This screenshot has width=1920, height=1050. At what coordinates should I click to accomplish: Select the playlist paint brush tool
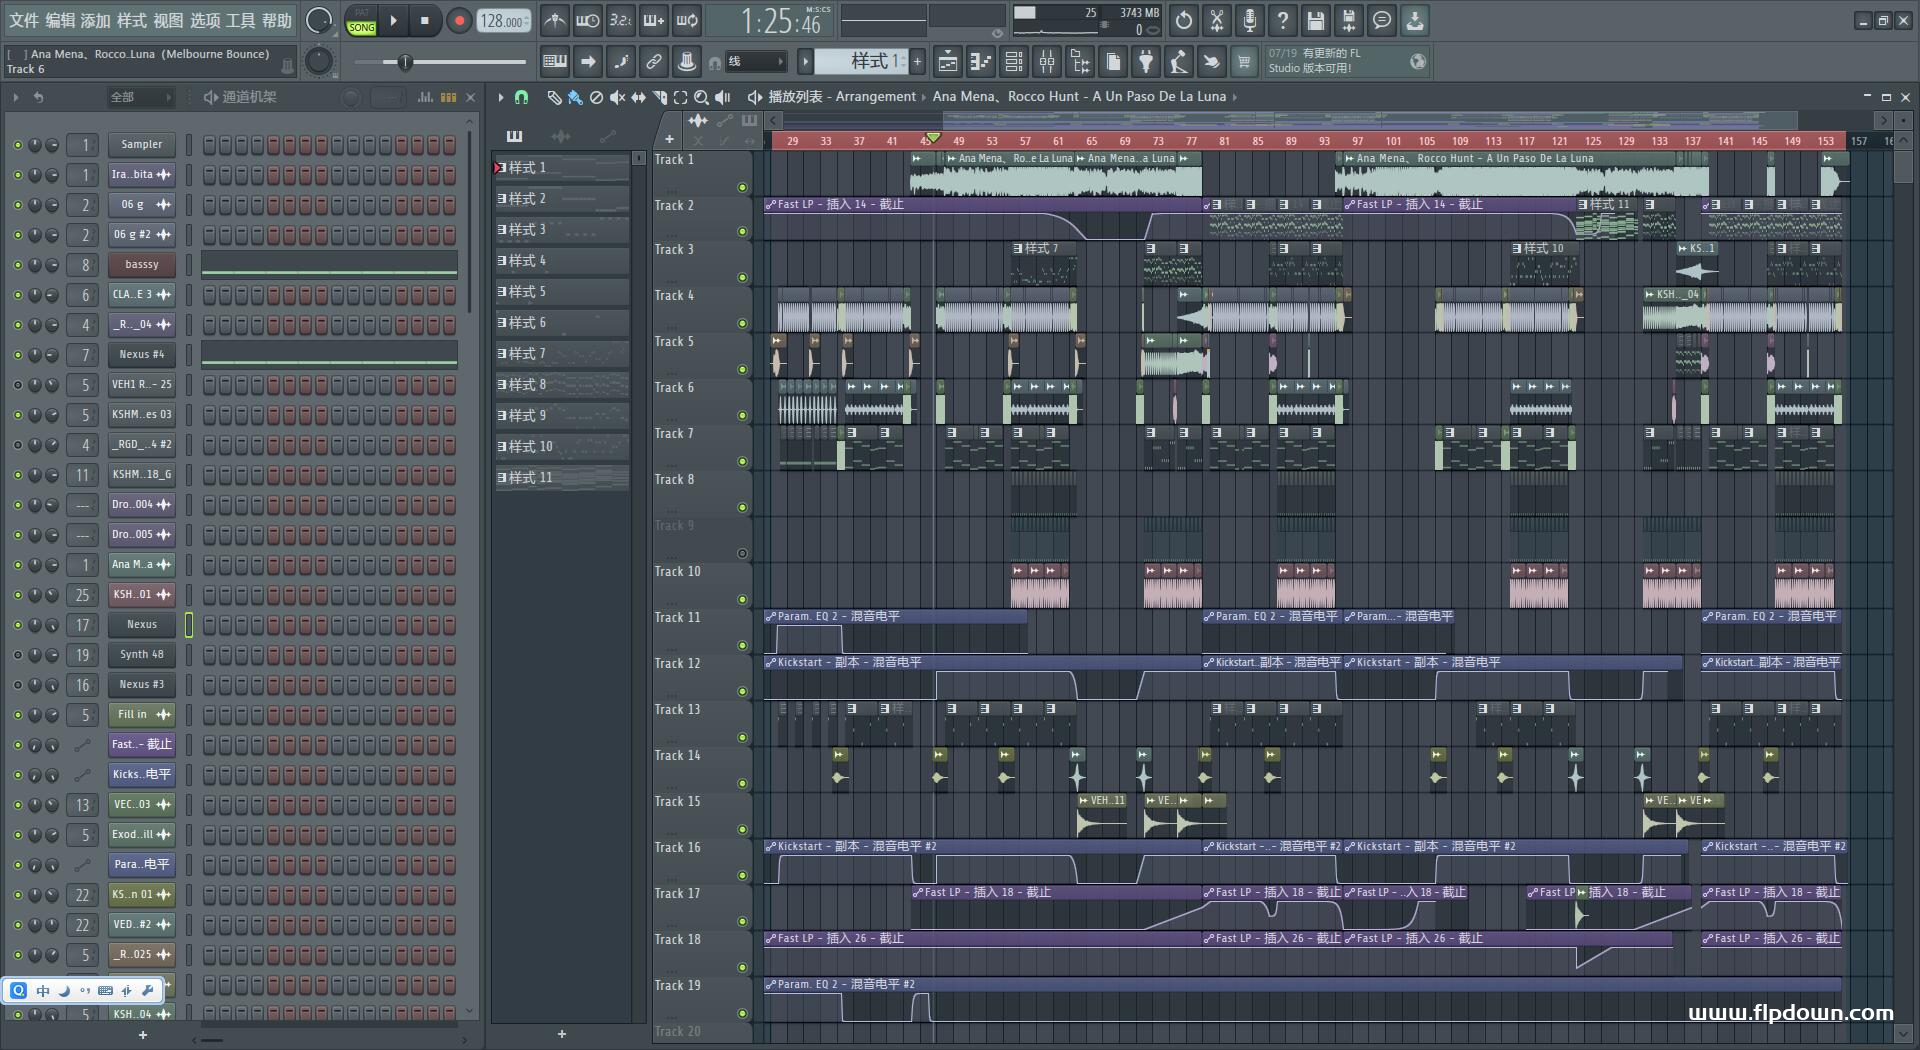pos(575,97)
